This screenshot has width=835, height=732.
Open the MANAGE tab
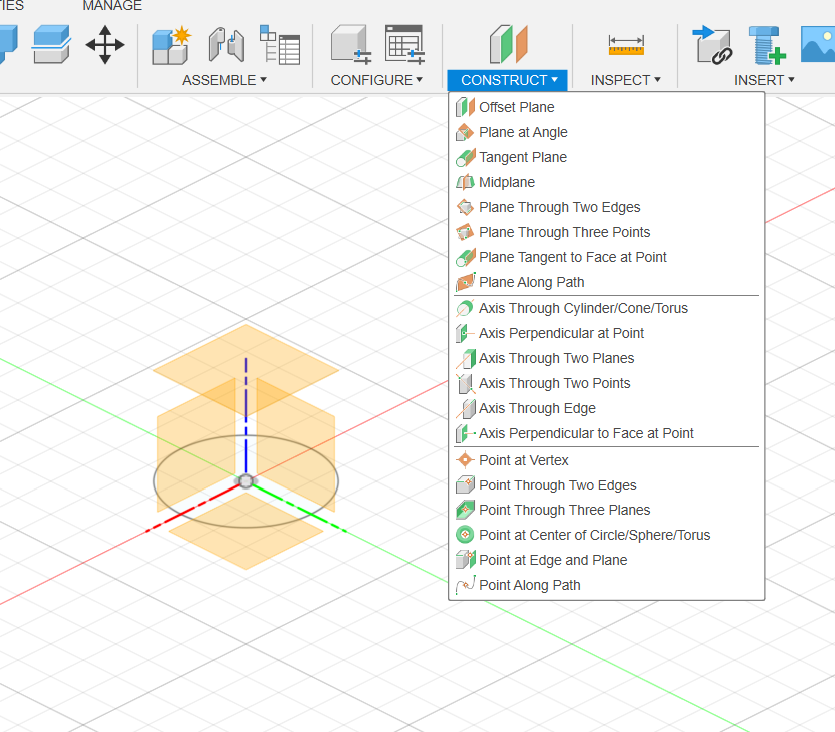click(112, 6)
